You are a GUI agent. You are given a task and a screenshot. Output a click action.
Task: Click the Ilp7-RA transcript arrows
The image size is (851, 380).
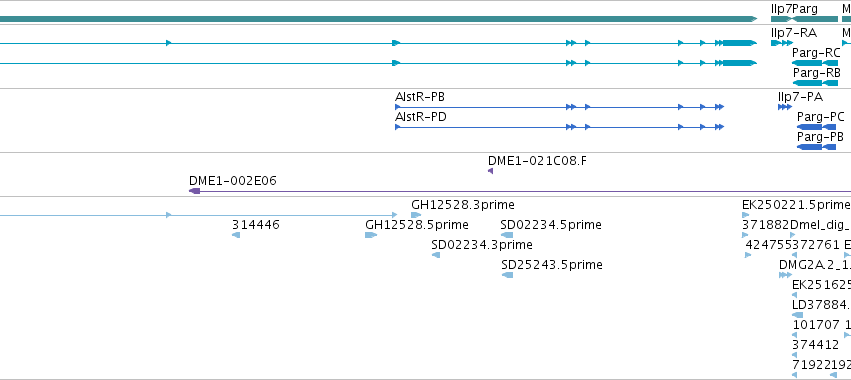coord(782,43)
